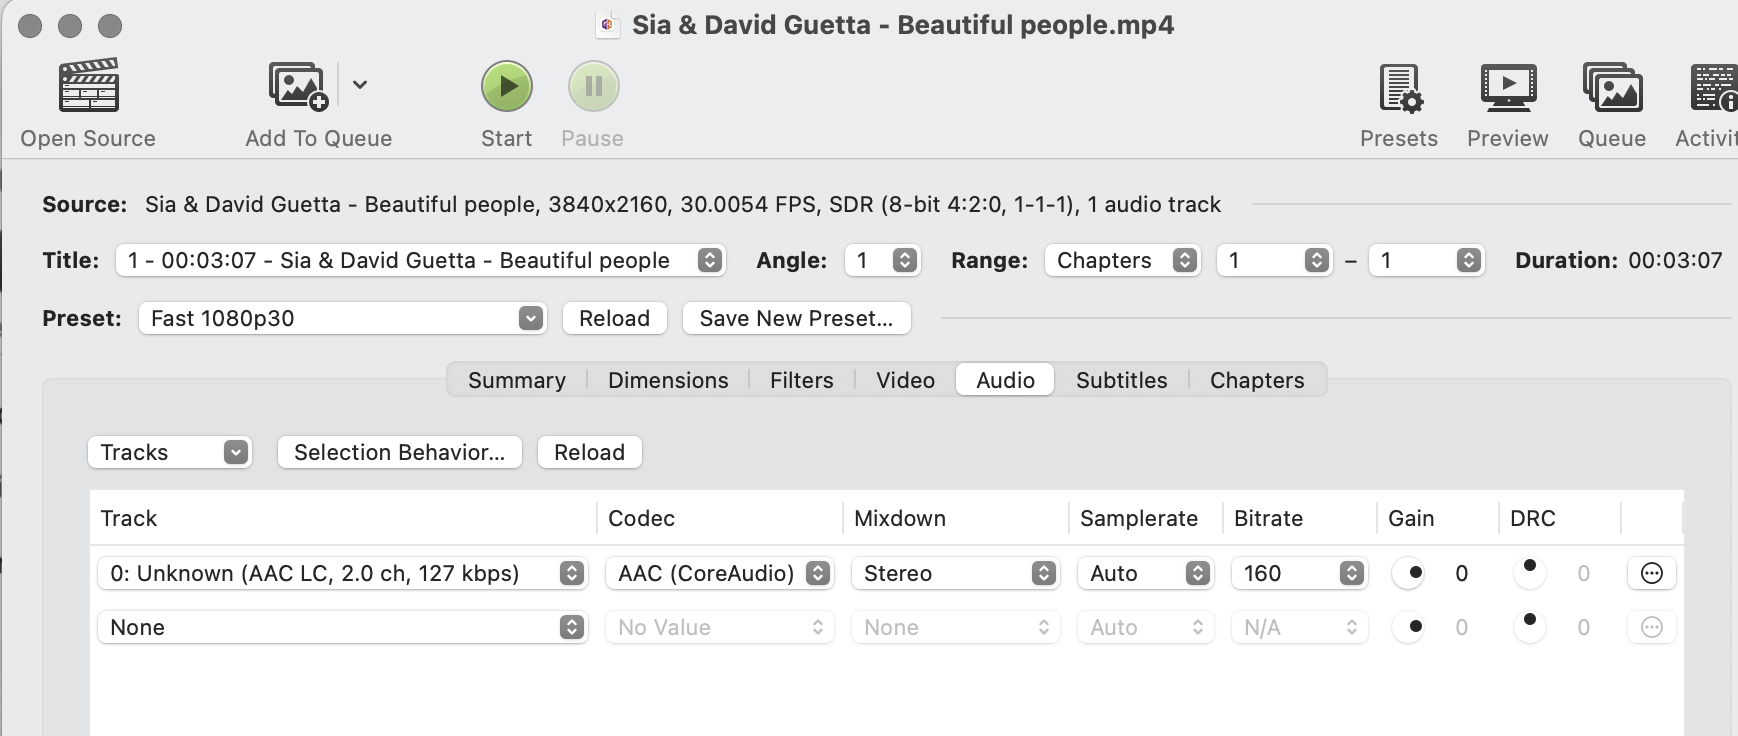
Task: Click the Pause encode icon
Action: coord(593,86)
